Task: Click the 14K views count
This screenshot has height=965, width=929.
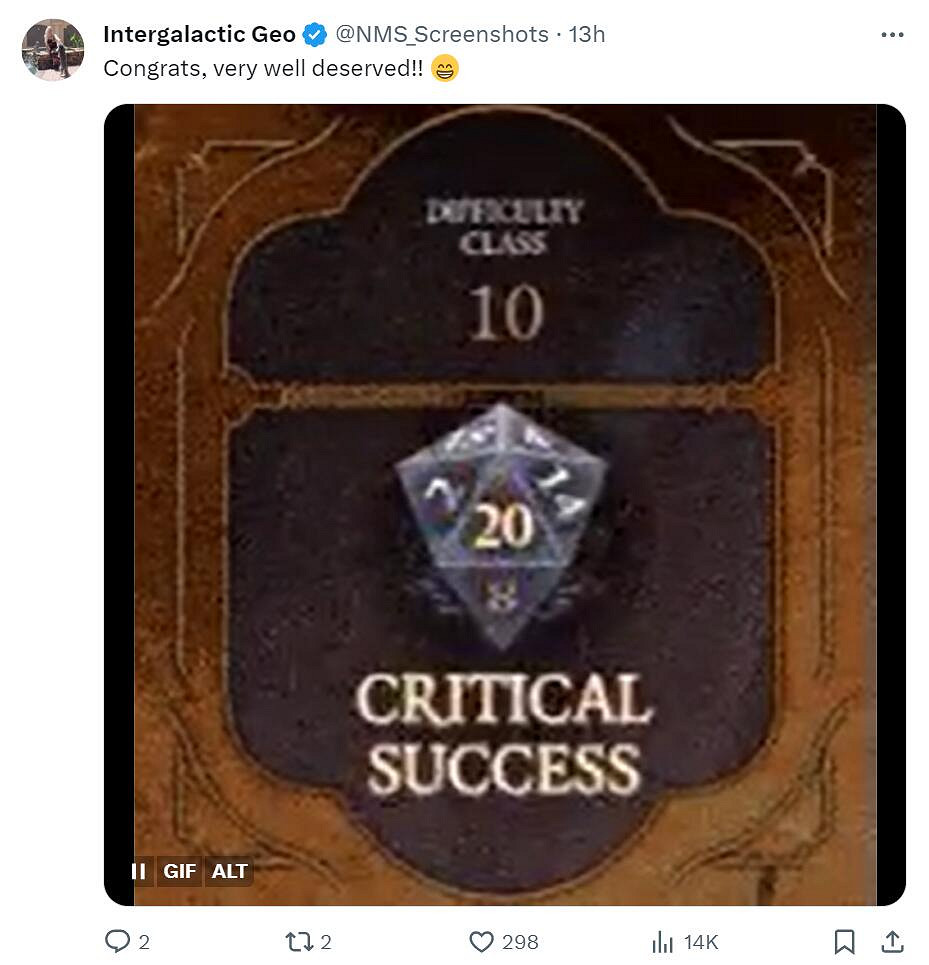Action: pyautogui.click(x=701, y=942)
